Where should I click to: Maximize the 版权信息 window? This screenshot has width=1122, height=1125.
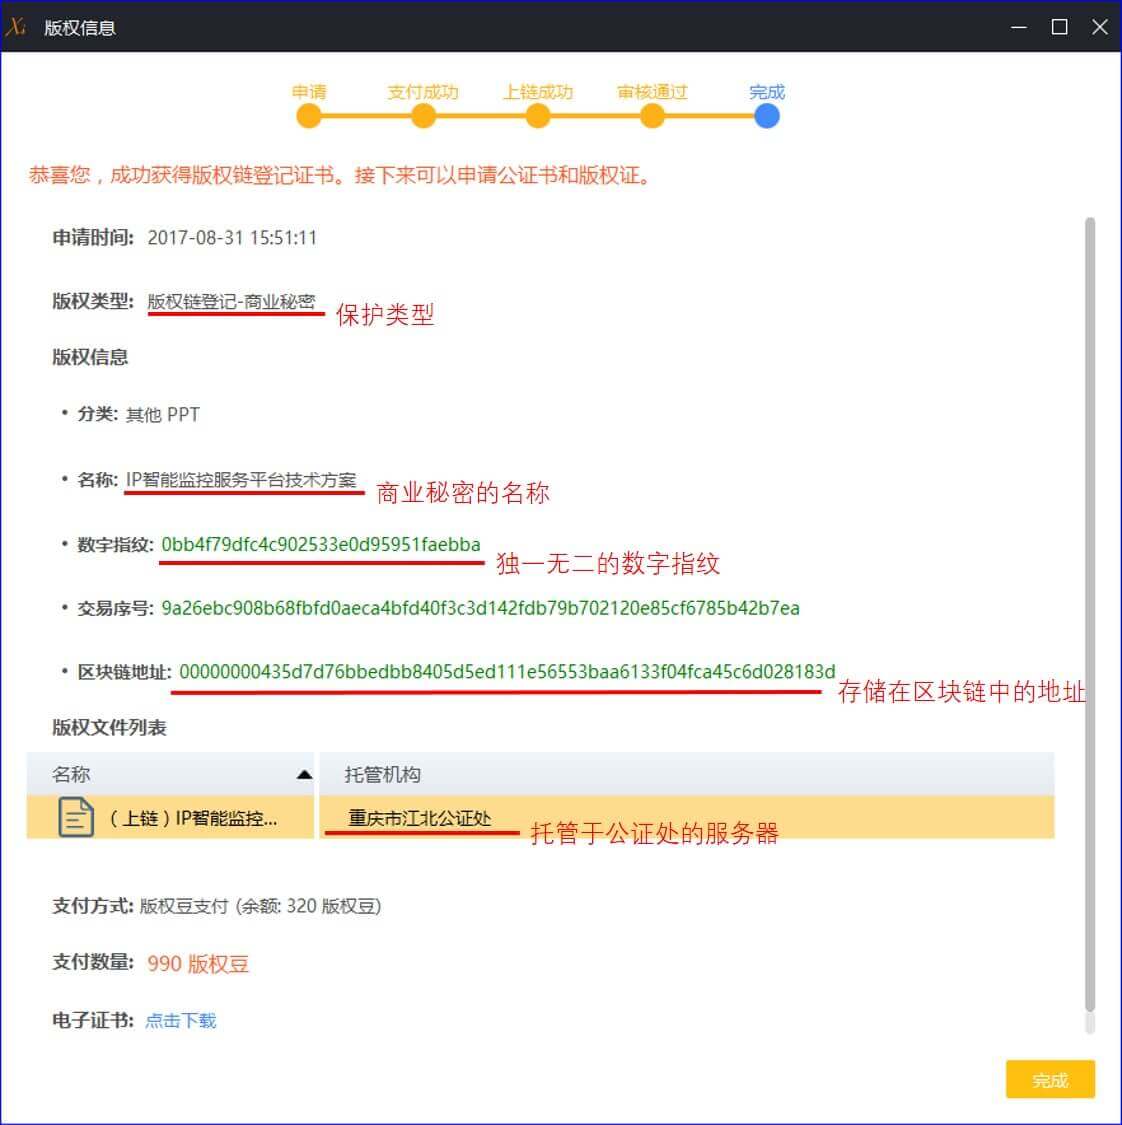[1060, 27]
